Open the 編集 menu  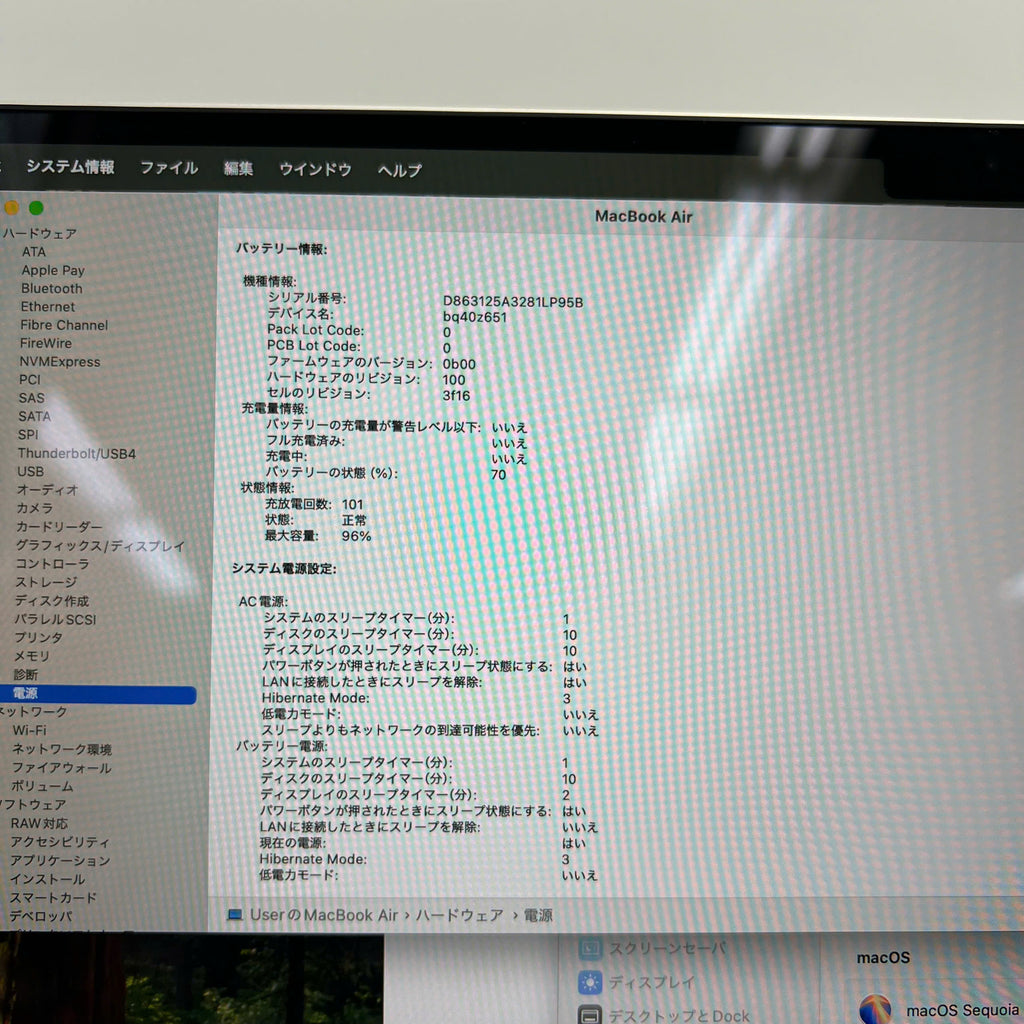(x=238, y=169)
